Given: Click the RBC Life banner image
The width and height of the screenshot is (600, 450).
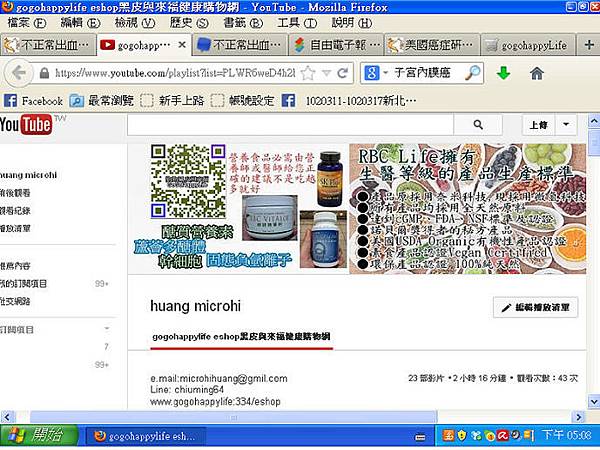Looking at the screenshot, I should [468, 209].
